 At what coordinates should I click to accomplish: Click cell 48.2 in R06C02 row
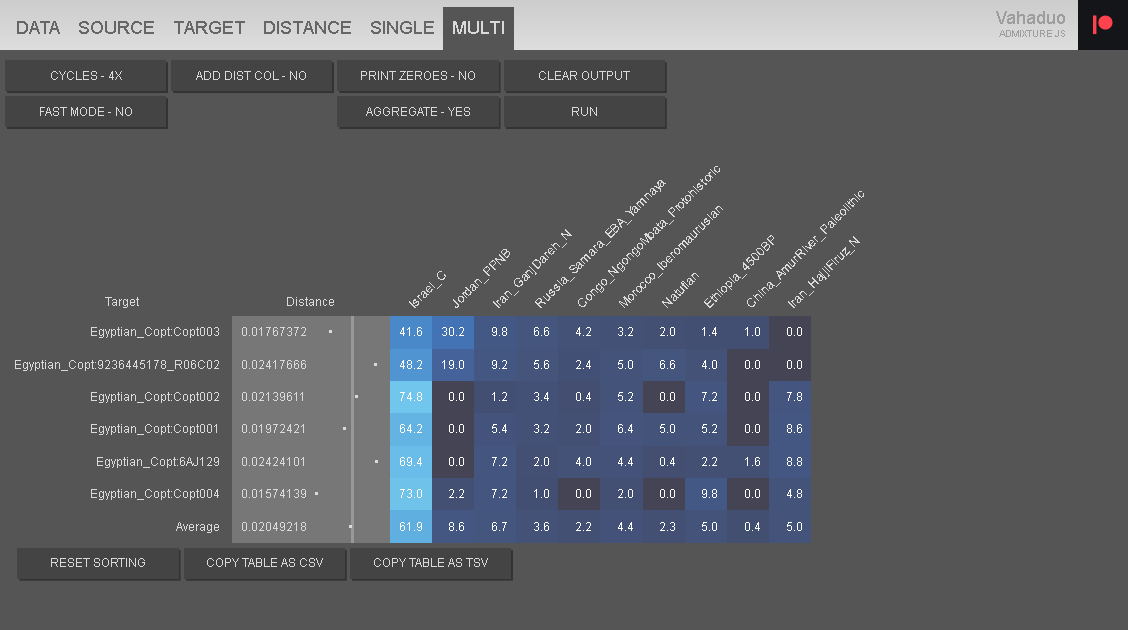click(x=411, y=365)
